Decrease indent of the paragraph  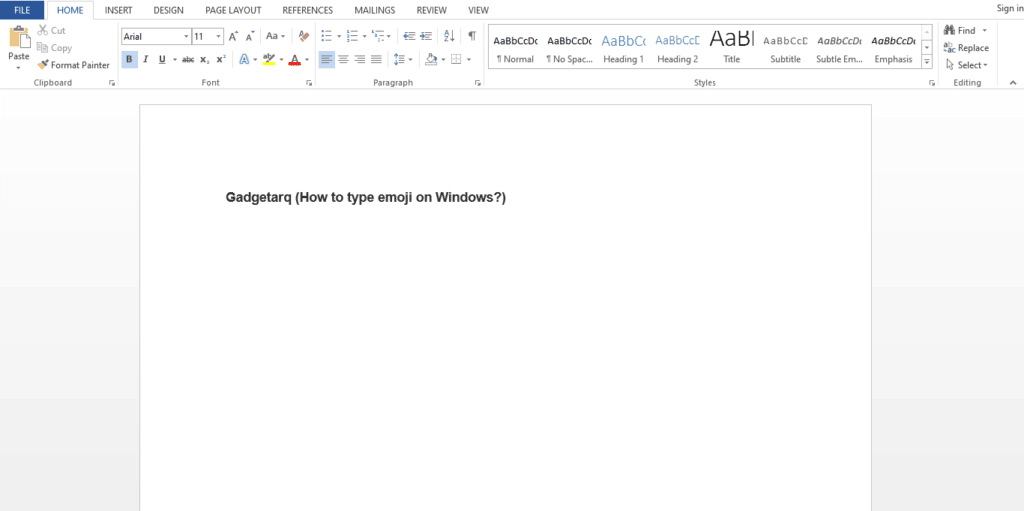(409, 37)
